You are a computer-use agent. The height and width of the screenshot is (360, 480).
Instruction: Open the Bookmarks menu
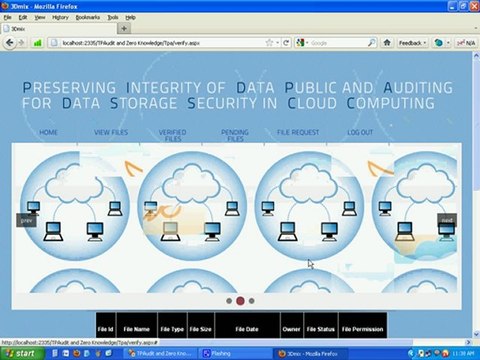[88, 17]
